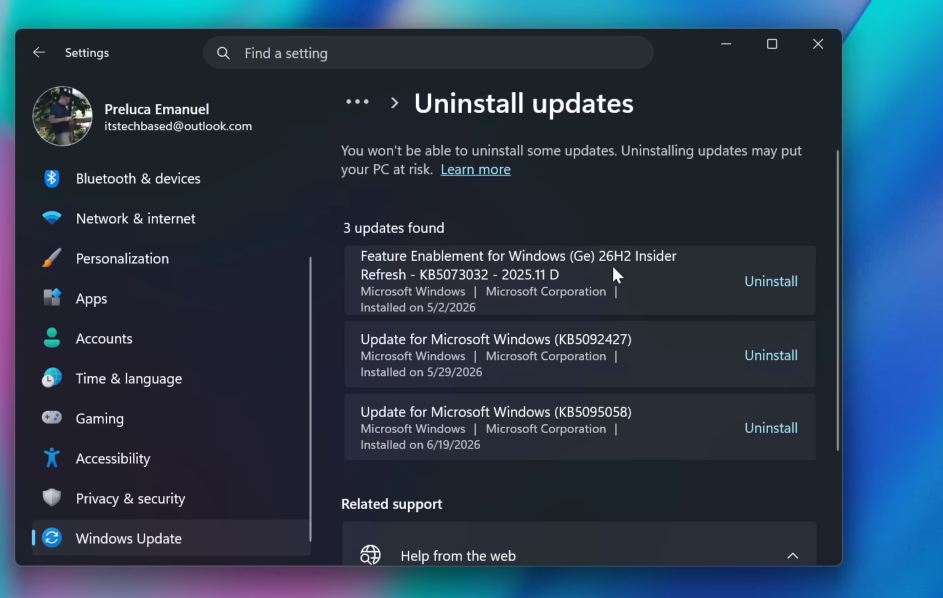
Task: Close the Settings window
Action: click(818, 44)
